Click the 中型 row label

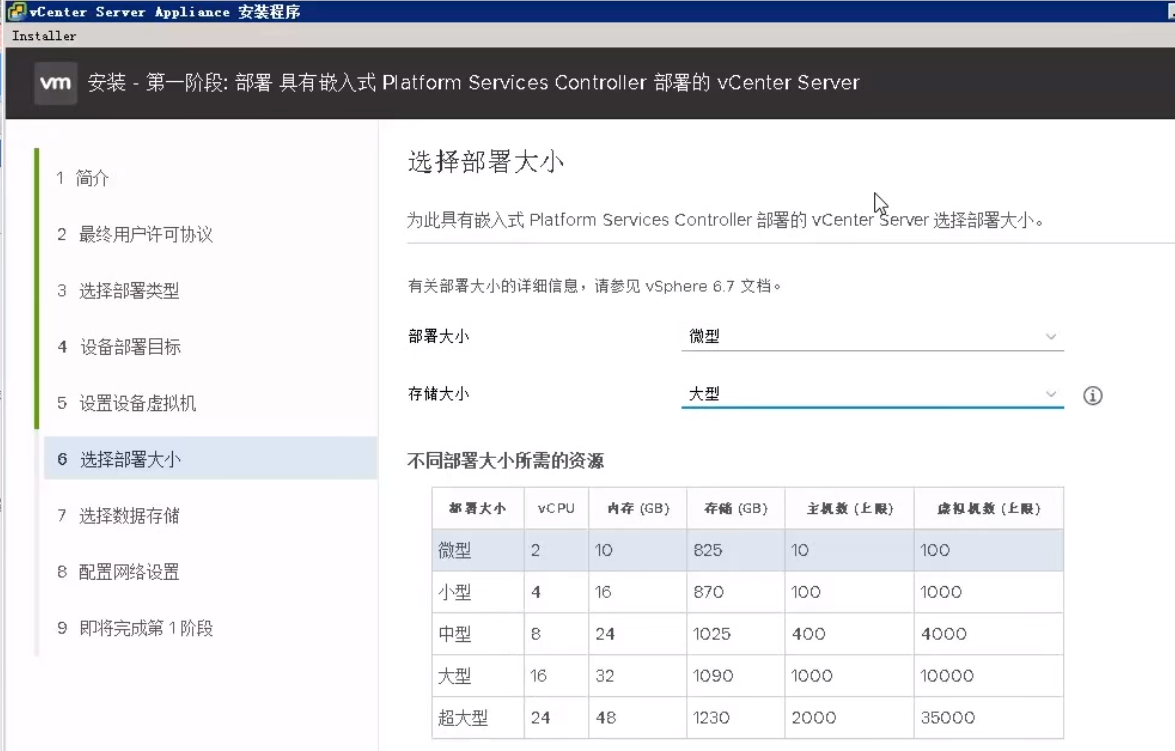[x=455, y=634]
